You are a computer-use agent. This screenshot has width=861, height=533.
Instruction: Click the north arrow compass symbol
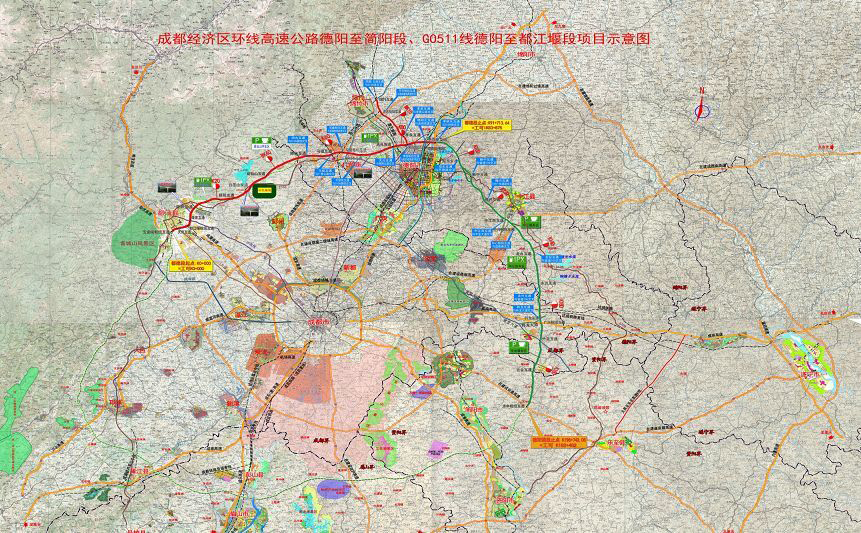coord(702,108)
